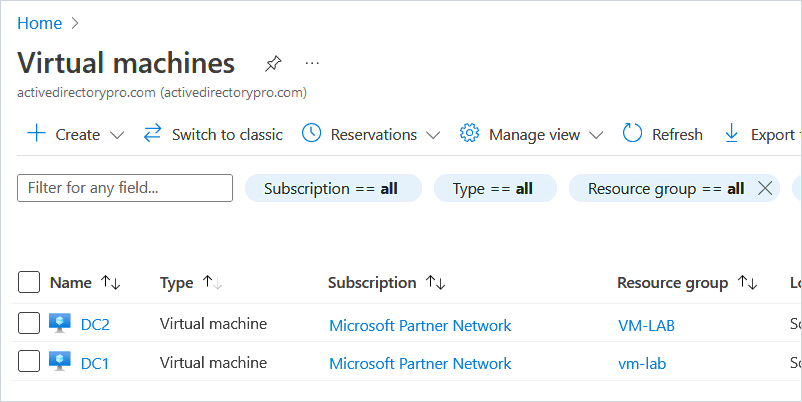Click the Name column header text
Viewport: 802px width, 402px height.
click(x=71, y=282)
